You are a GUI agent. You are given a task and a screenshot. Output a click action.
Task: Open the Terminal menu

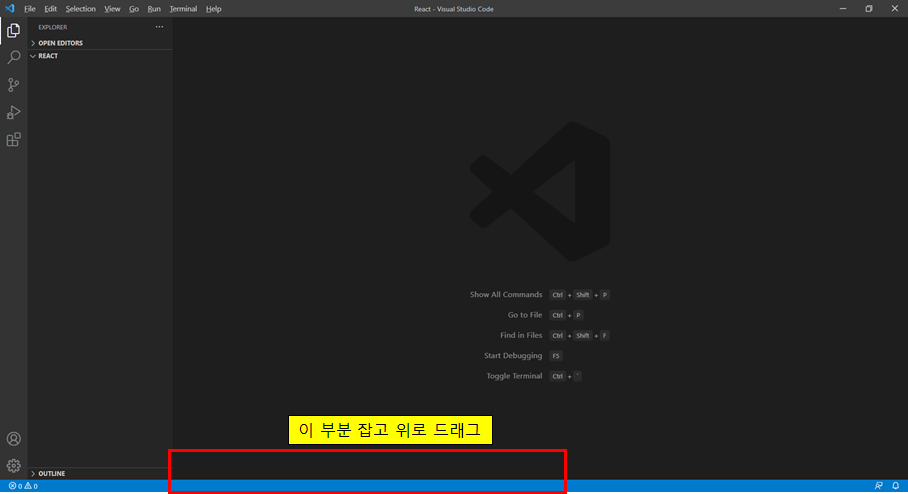pos(183,9)
